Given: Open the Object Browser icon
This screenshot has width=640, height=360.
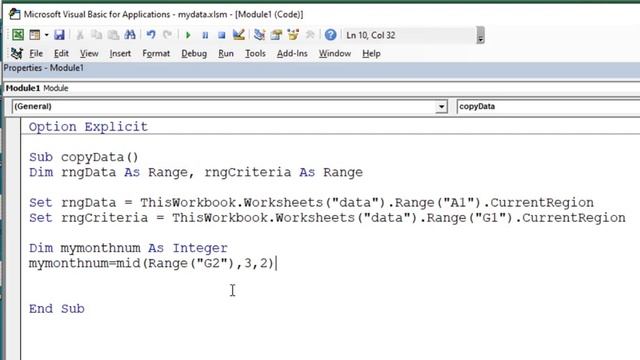Looking at the screenshot, I should click(293, 35).
